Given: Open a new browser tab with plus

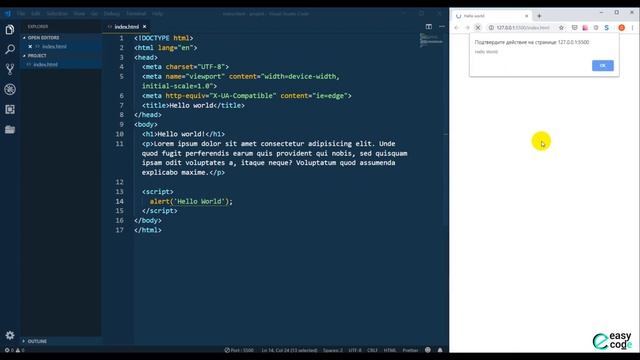Looking at the screenshot, I should (539, 16).
